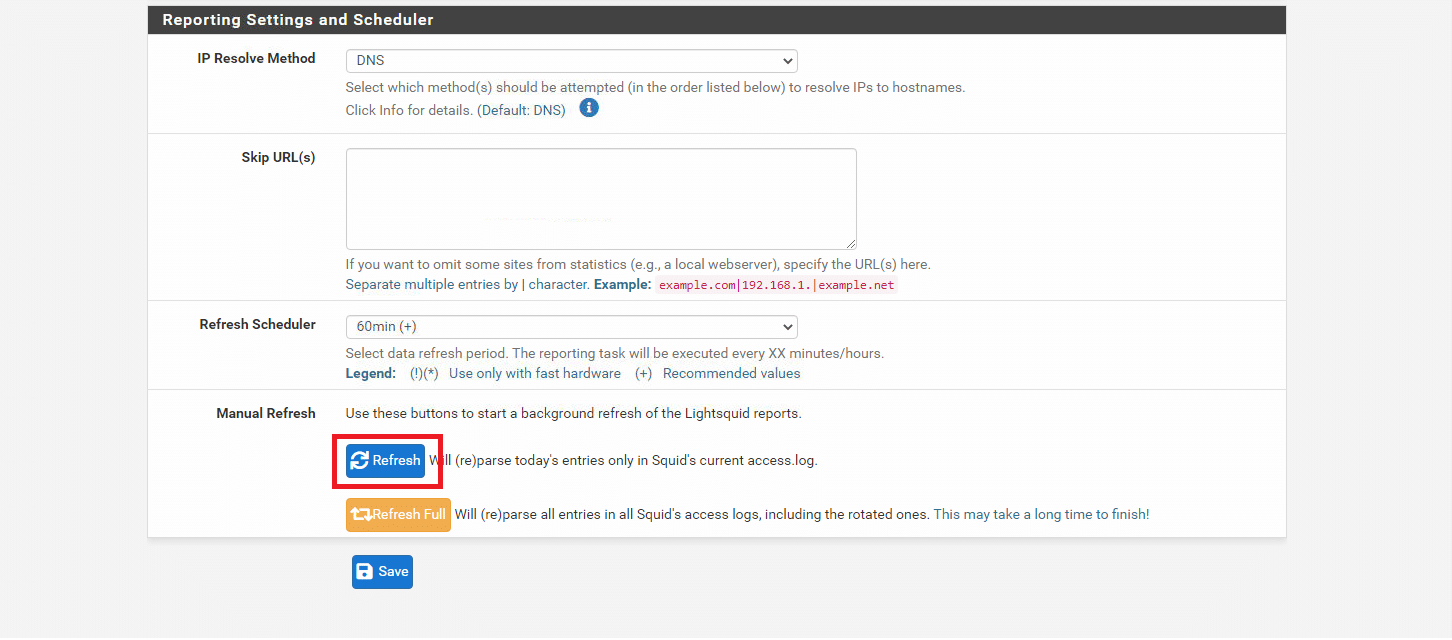Click the '(Default: DNS)' hint text
The width and height of the screenshot is (1452, 640).
tap(521, 110)
